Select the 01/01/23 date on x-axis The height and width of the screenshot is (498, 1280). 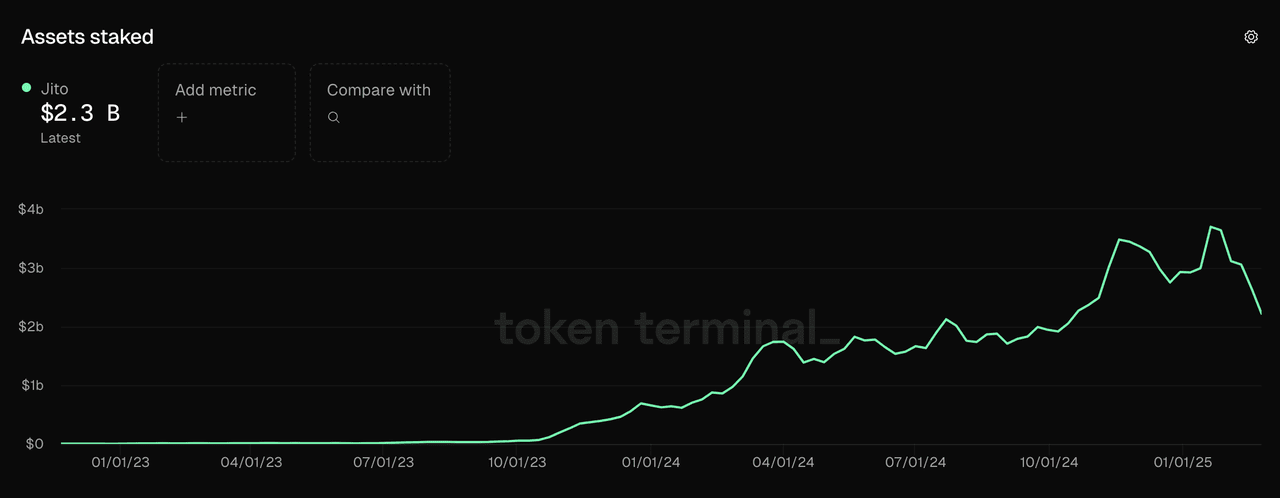pyautogui.click(x=121, y=463)
